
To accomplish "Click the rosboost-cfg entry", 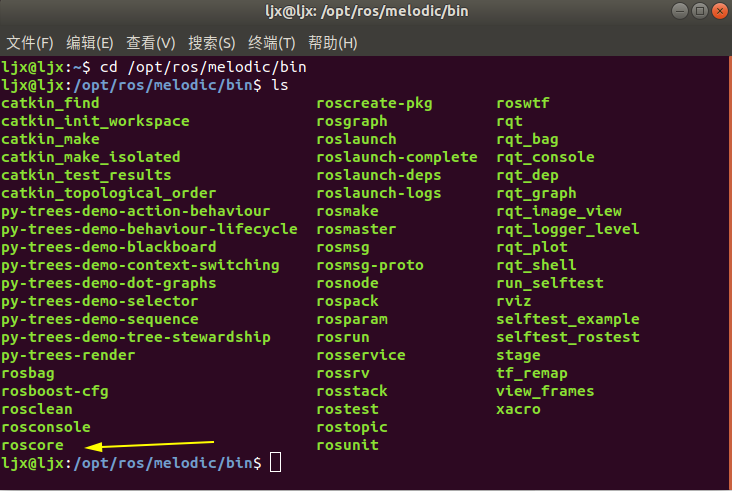I will (x=55, y=391).
